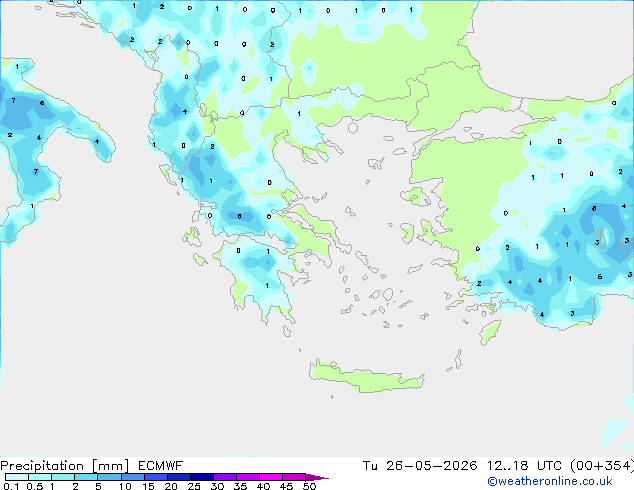Pick the legend swatch between 0.1 and 0.5
This screenshot has width=634, height=490.
(17, 477)
